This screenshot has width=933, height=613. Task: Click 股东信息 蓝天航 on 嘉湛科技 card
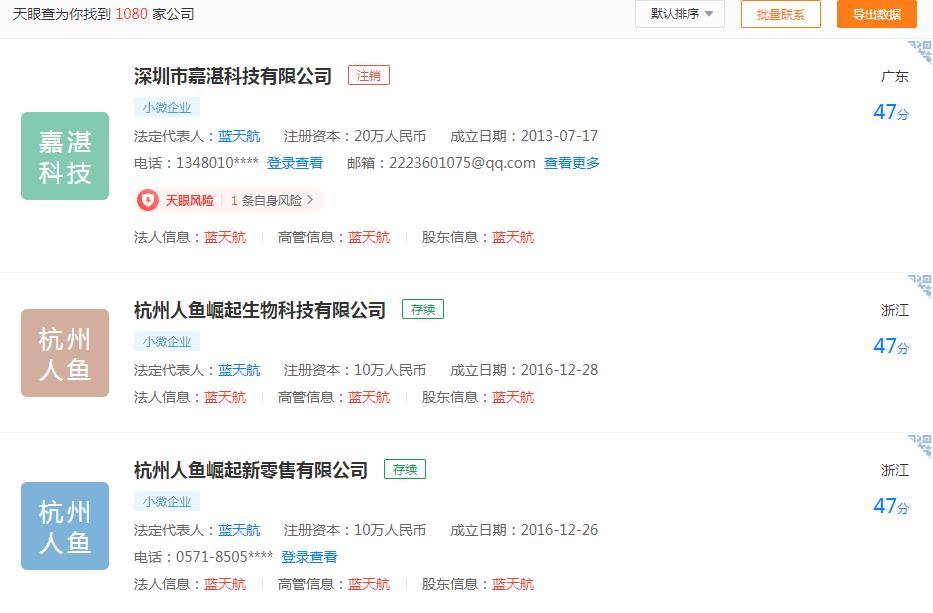[513, 237]
